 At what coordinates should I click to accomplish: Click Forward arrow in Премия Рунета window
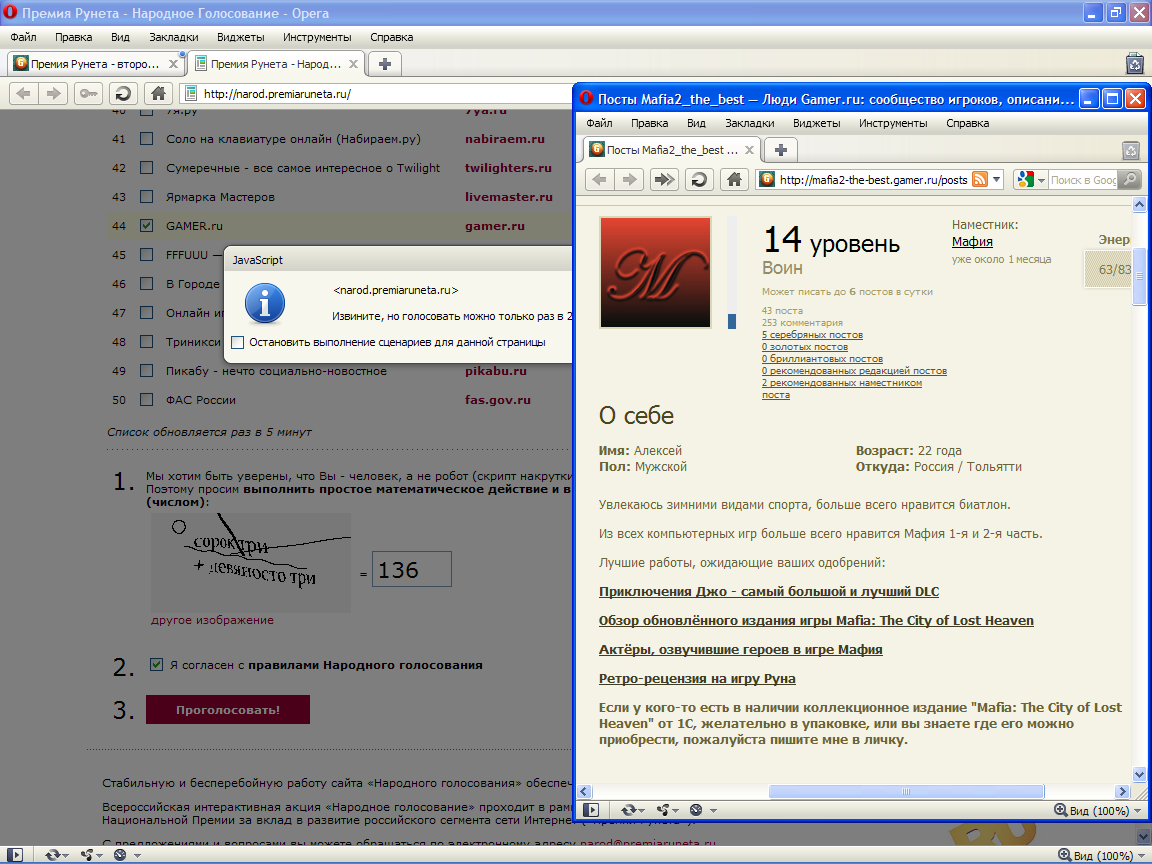point(54,93)
